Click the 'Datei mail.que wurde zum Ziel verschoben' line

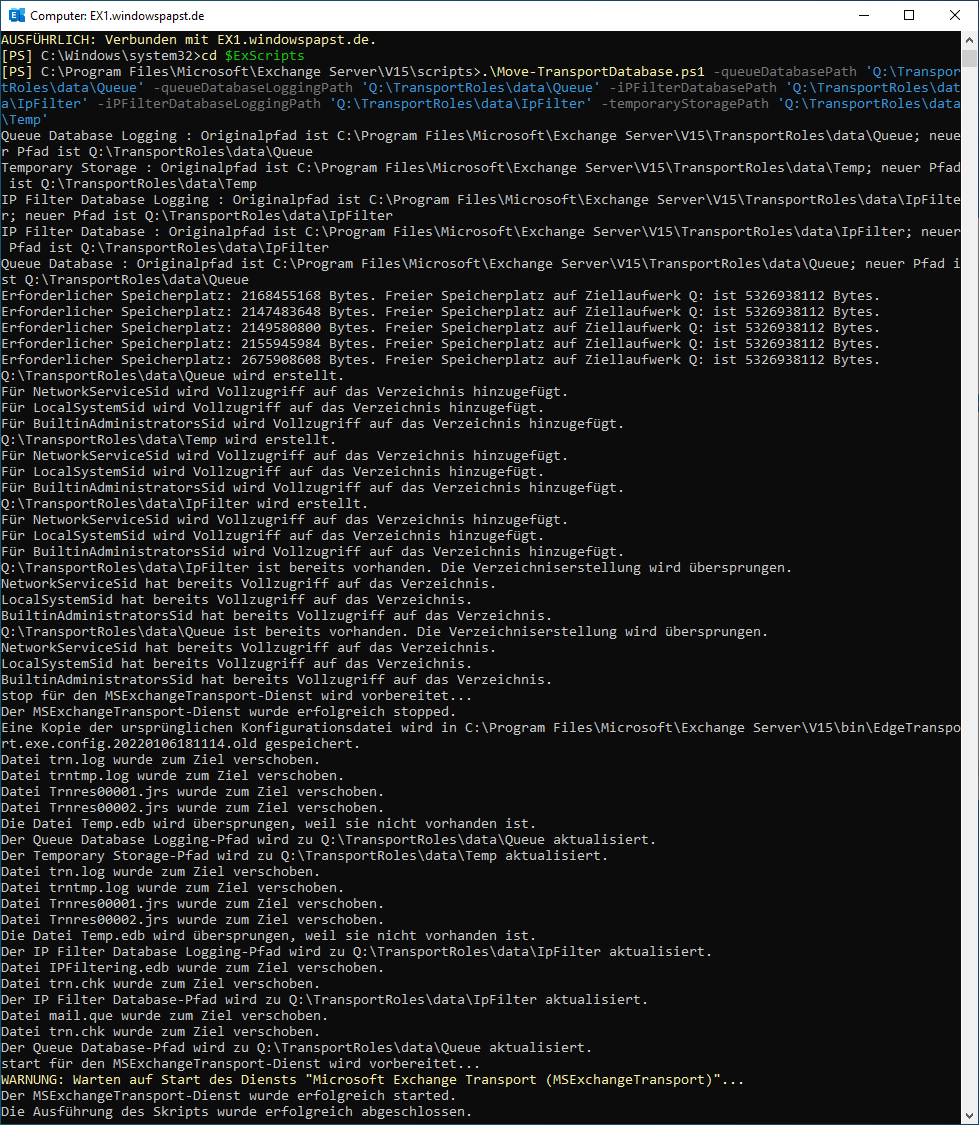pos(164,1016)
